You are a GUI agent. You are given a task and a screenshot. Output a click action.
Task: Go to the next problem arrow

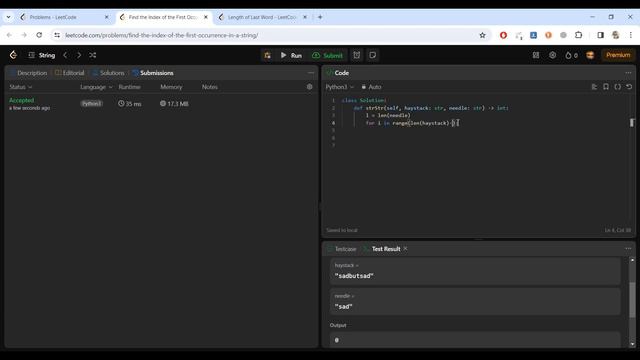[x=79, y=55]
